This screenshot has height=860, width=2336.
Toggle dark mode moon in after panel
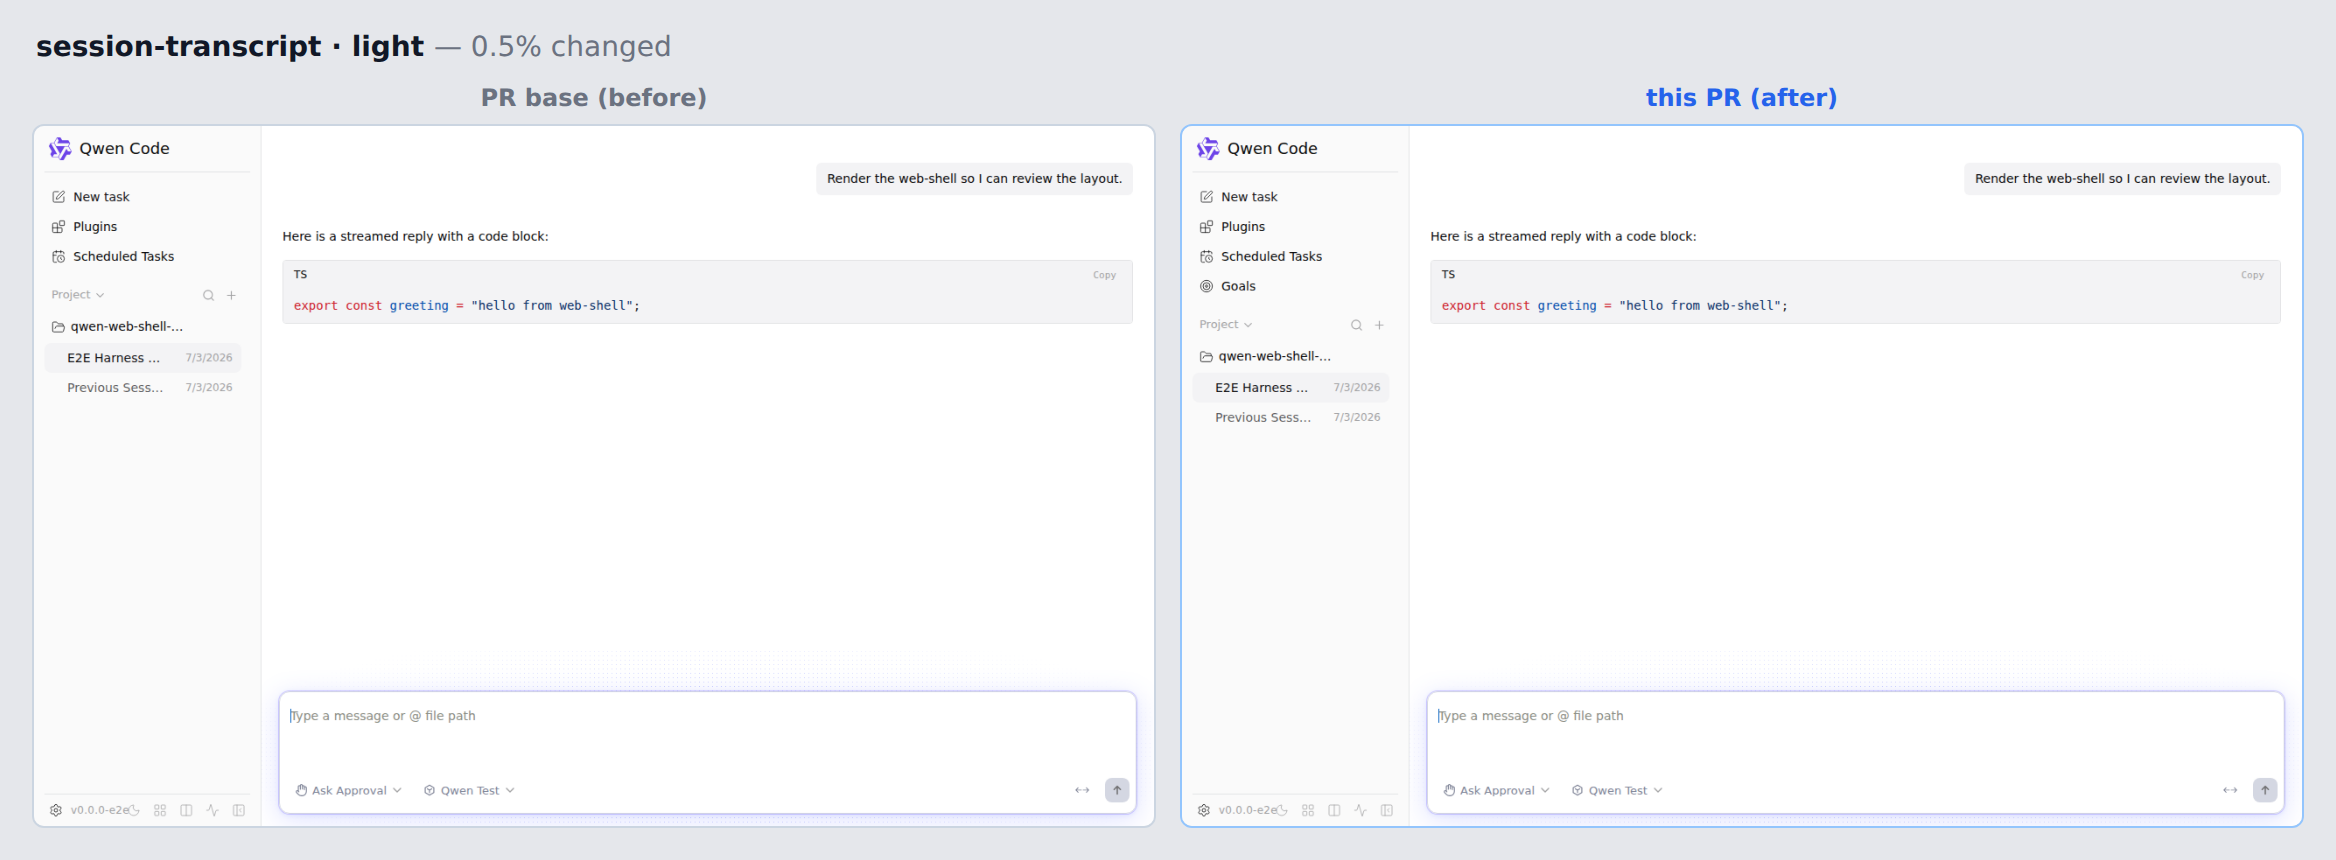click(1282, 810)
